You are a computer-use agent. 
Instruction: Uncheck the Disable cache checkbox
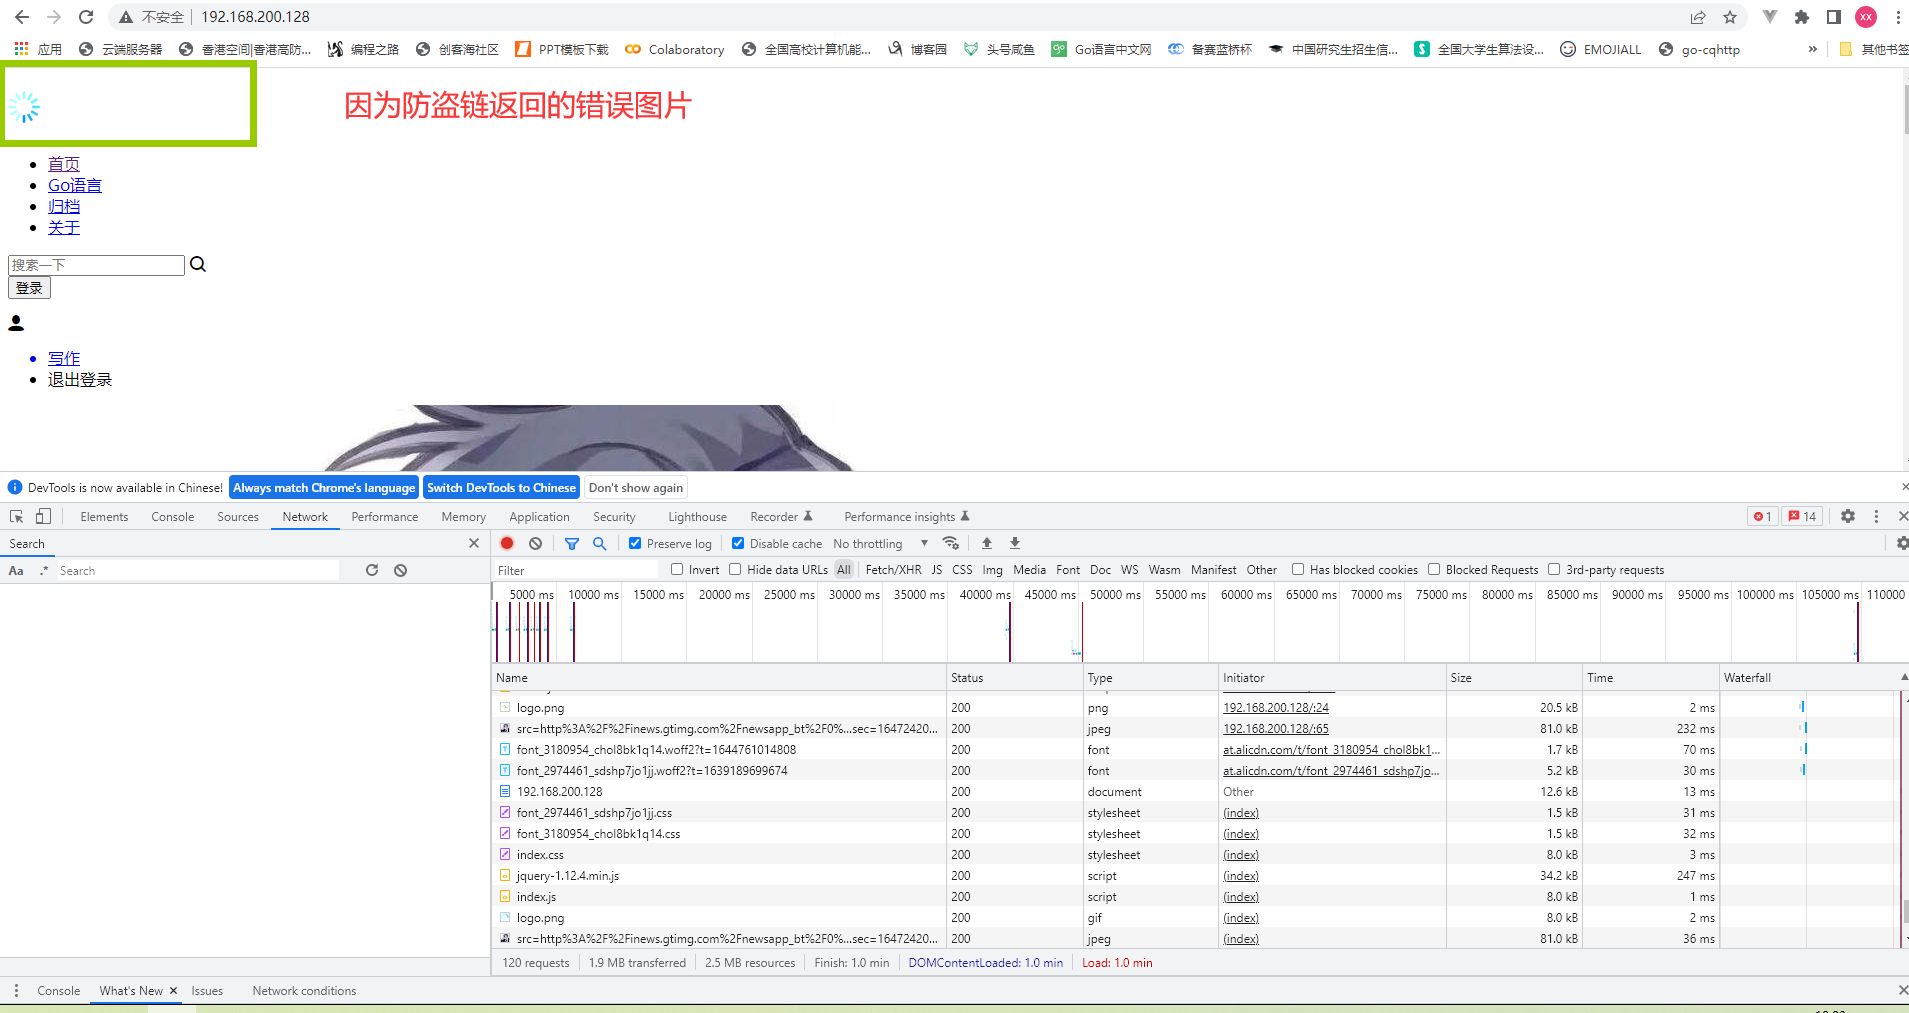(x=738, y=543)
